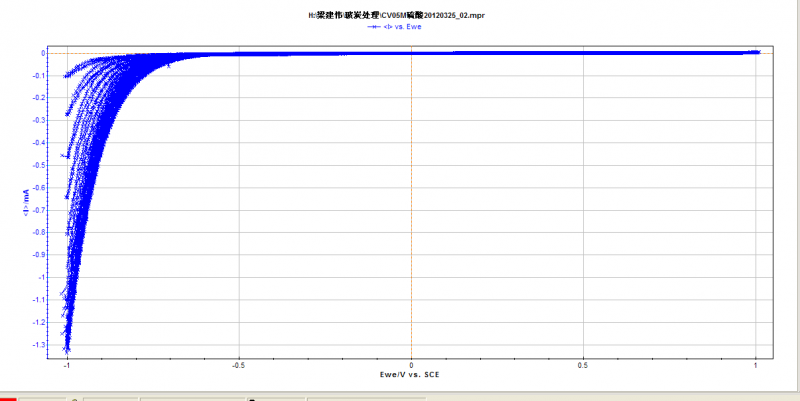
Task: Click the y-axis tick label '-0.7'
Action: (x=39, y=210)
